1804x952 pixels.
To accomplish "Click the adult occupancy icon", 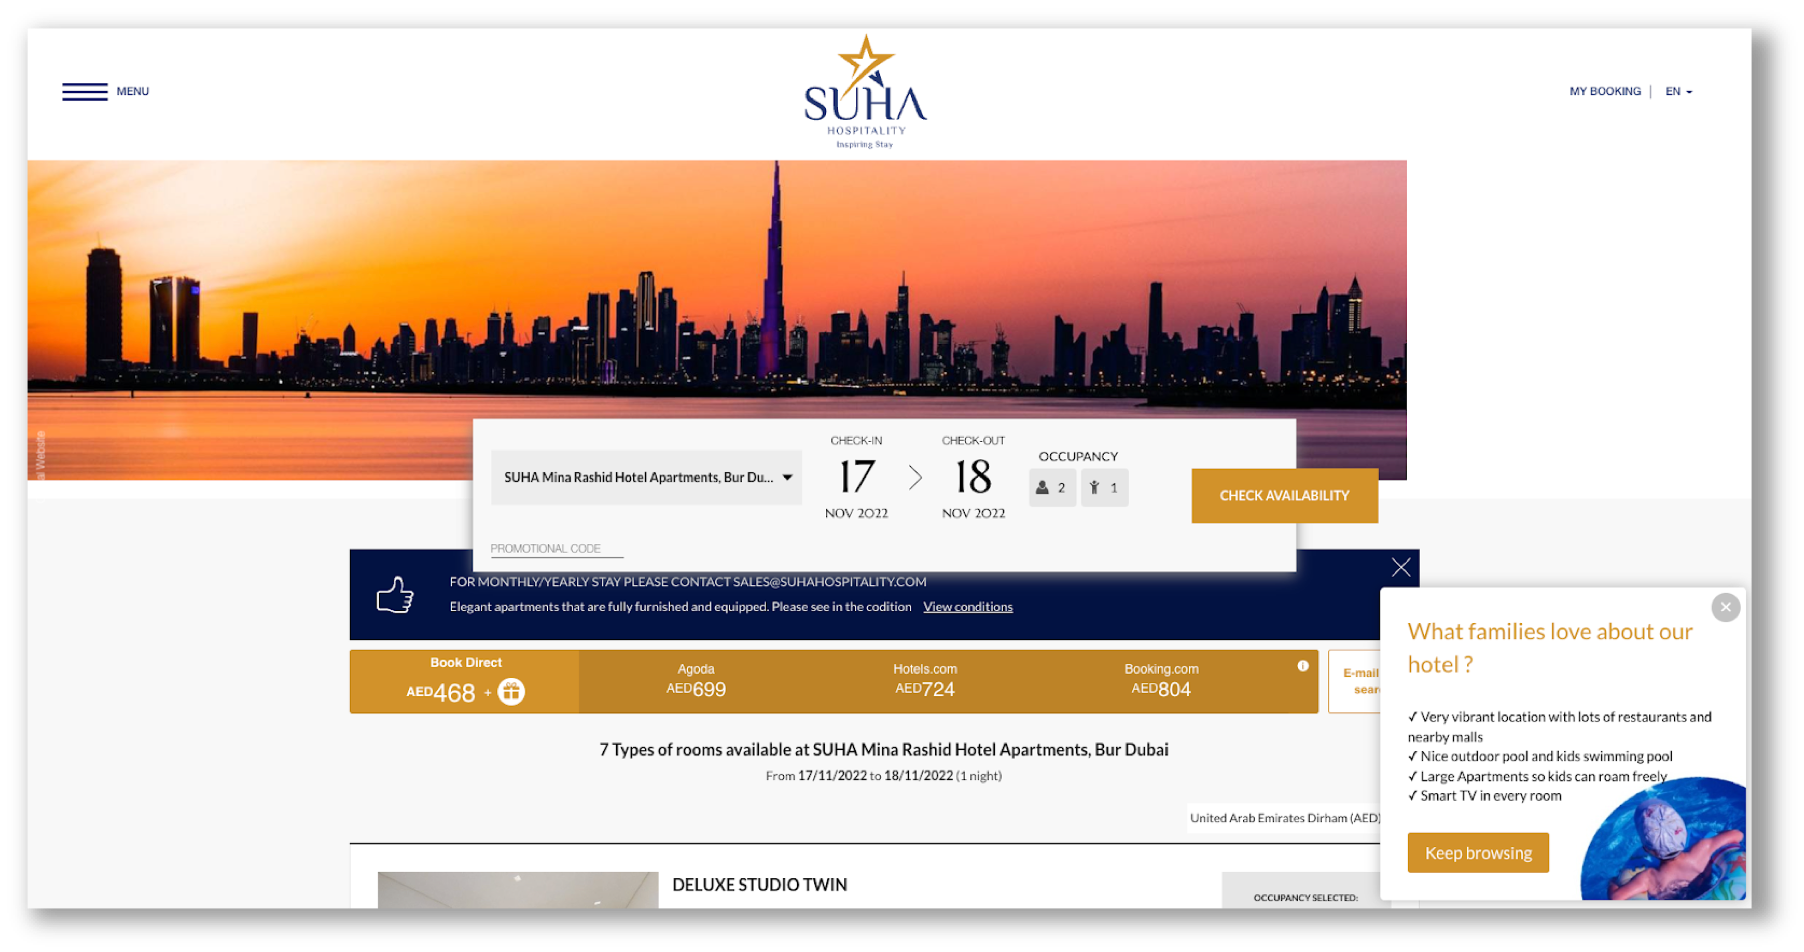I will point(1041,487).
